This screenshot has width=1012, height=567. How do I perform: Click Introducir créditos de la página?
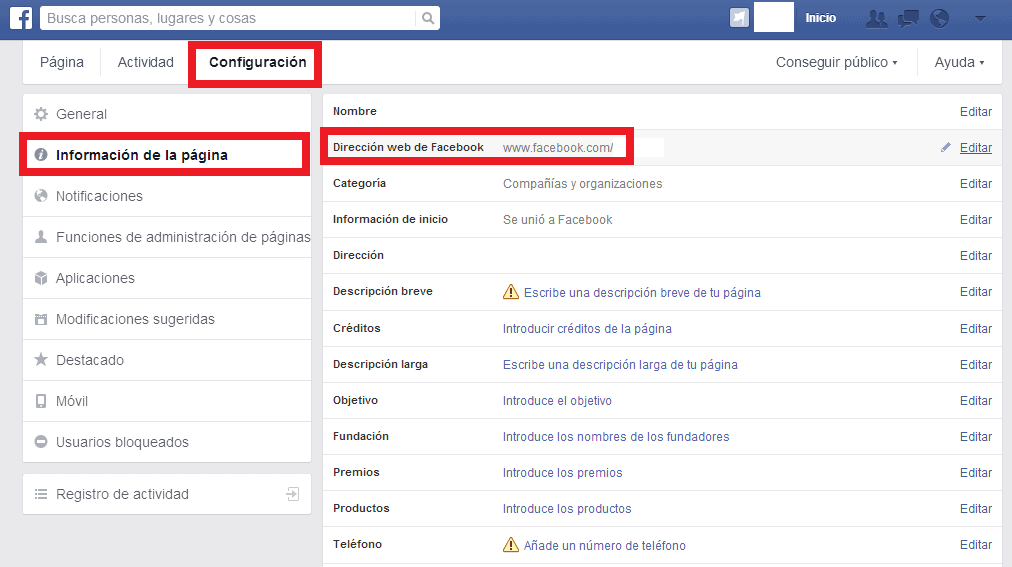(587, 329)
